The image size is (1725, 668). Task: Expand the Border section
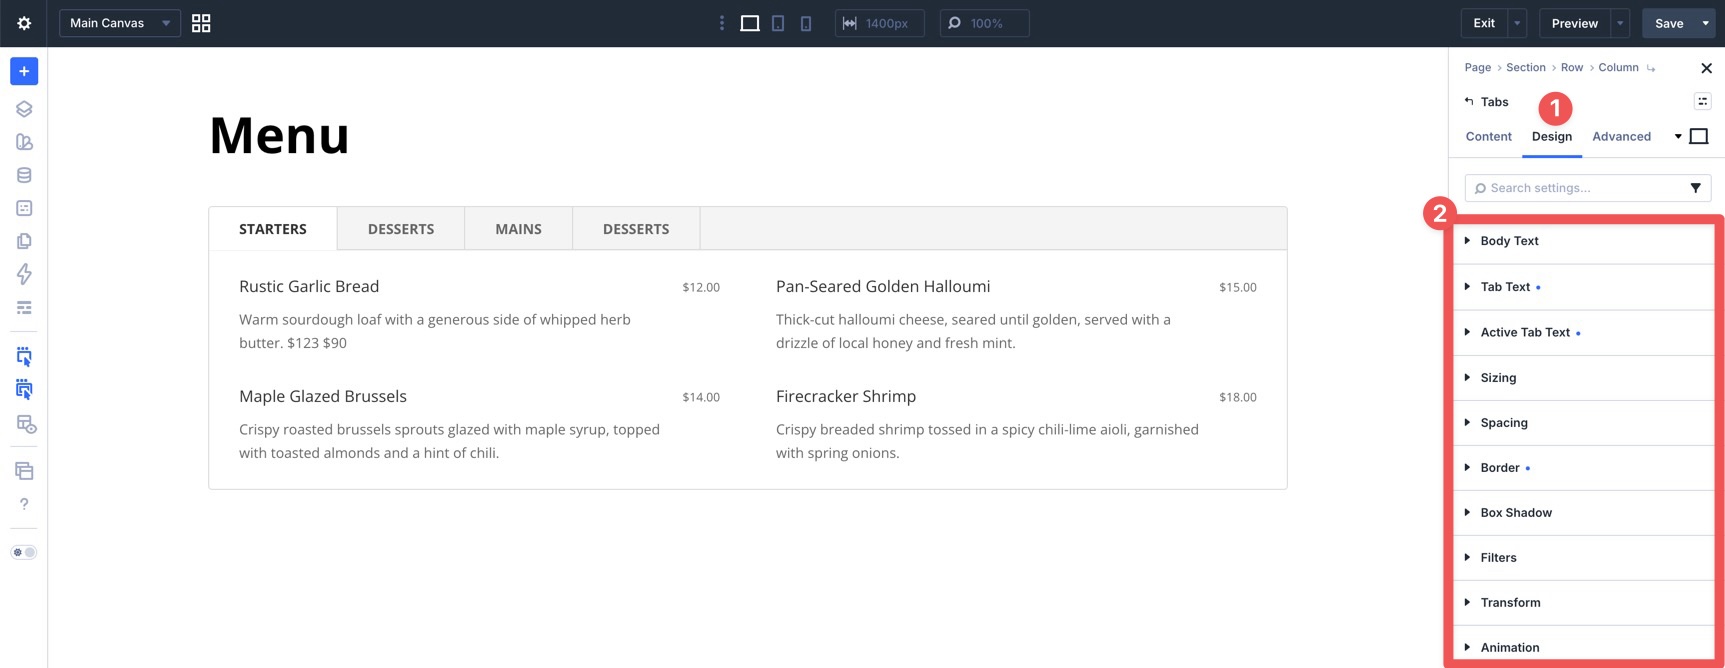[x=1584, y=468]
